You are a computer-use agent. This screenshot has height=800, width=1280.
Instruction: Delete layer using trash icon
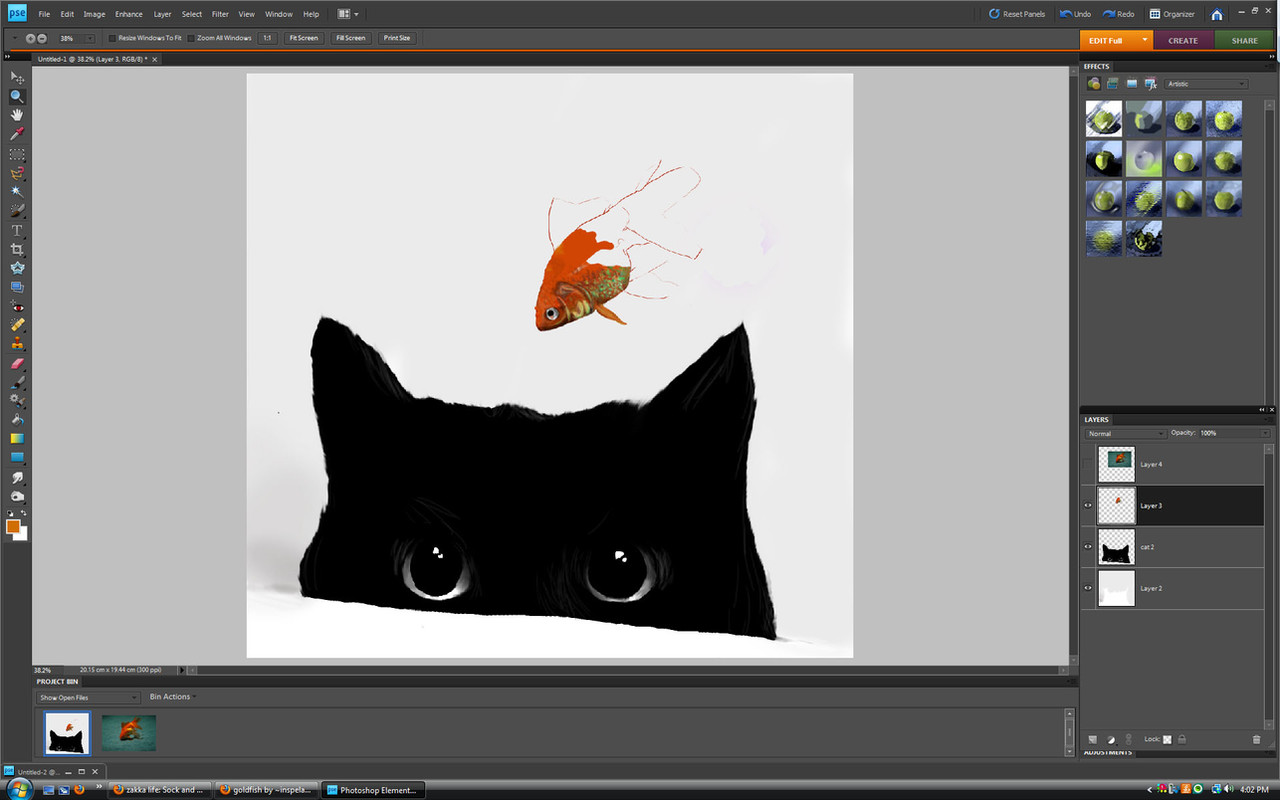(1257, 739)
